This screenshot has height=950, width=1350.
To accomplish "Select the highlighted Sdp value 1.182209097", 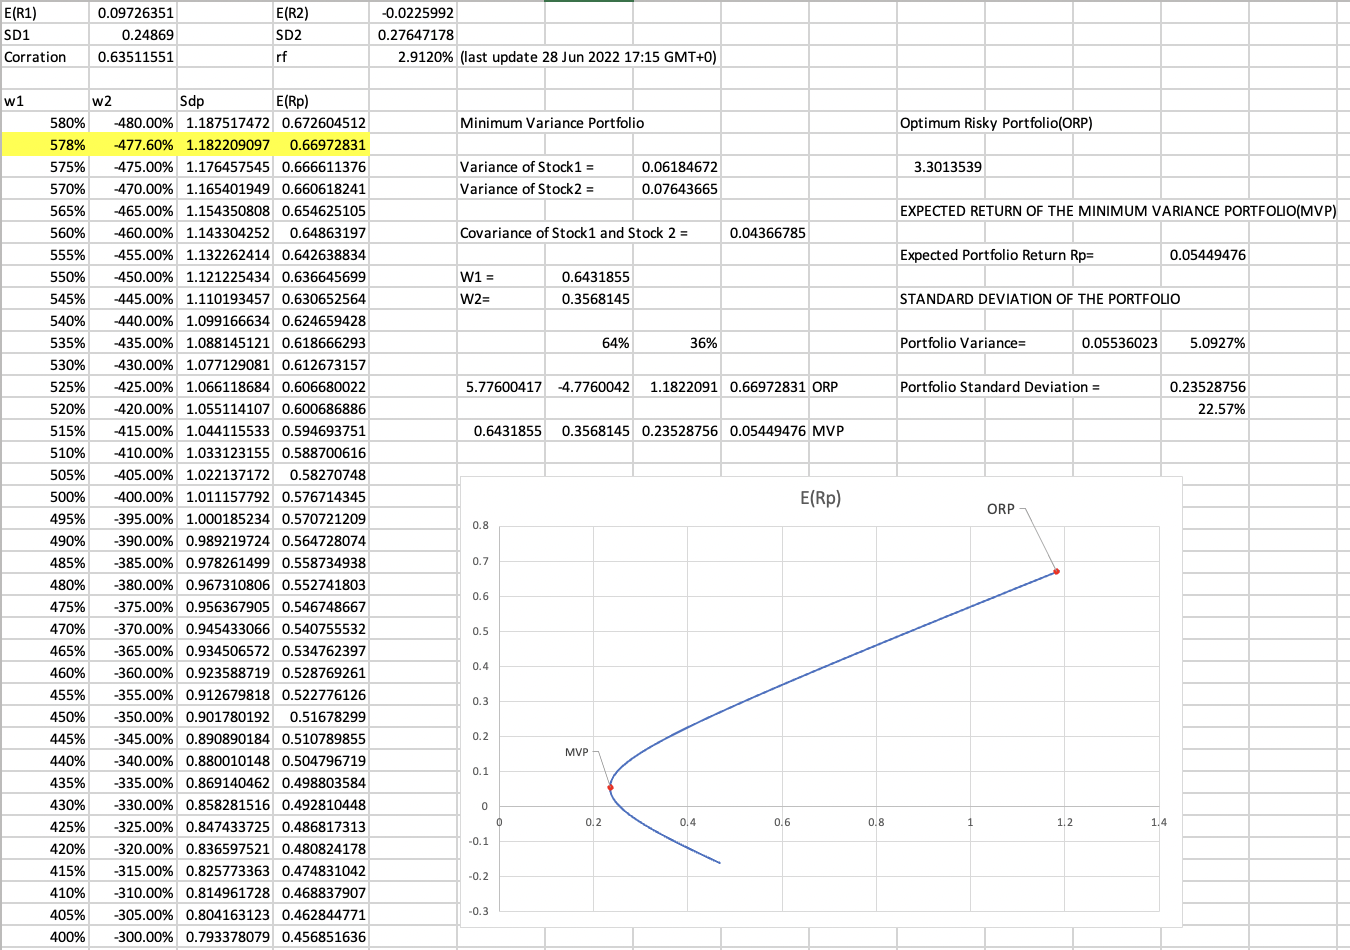I will pos(224,145).
